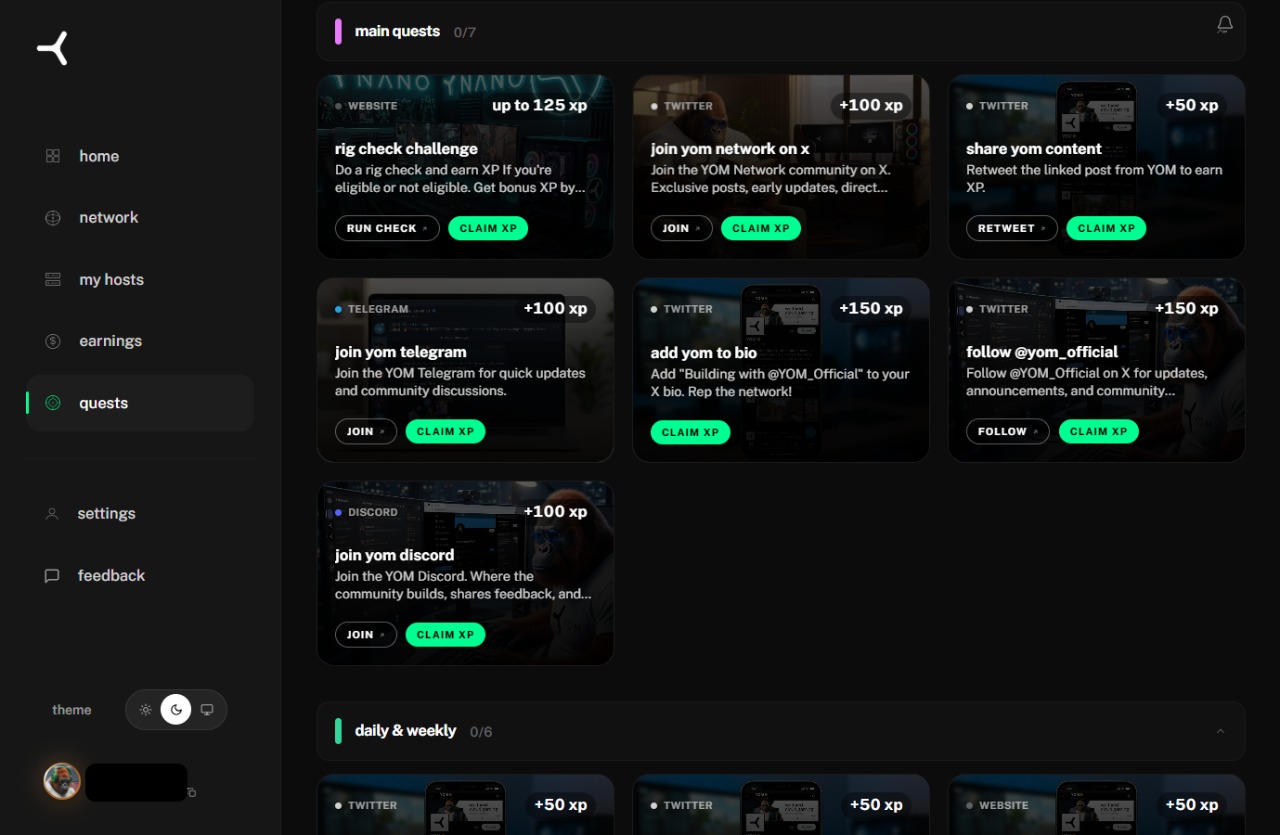This screenshot has height=835, width=1280.
Task: Collapse the main quests section header
Action: (781, 31)
